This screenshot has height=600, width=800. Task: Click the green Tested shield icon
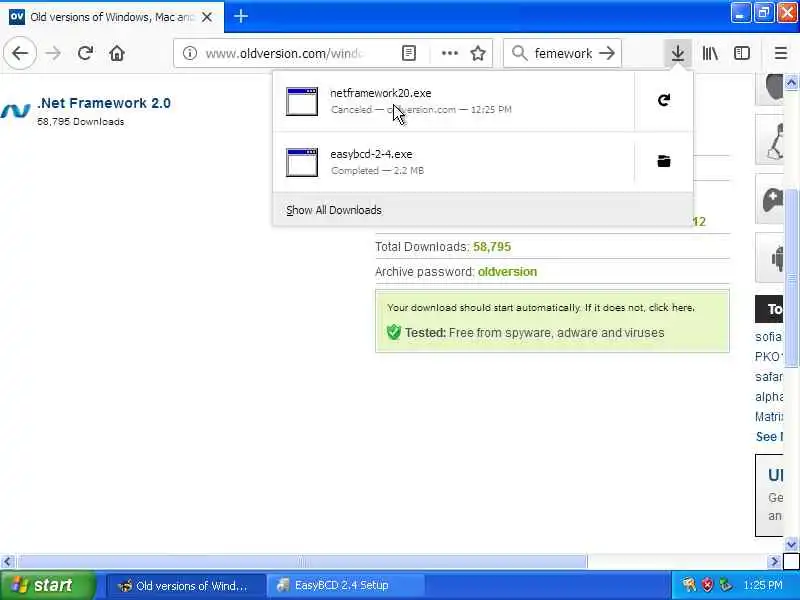click(x=393, y=332)
